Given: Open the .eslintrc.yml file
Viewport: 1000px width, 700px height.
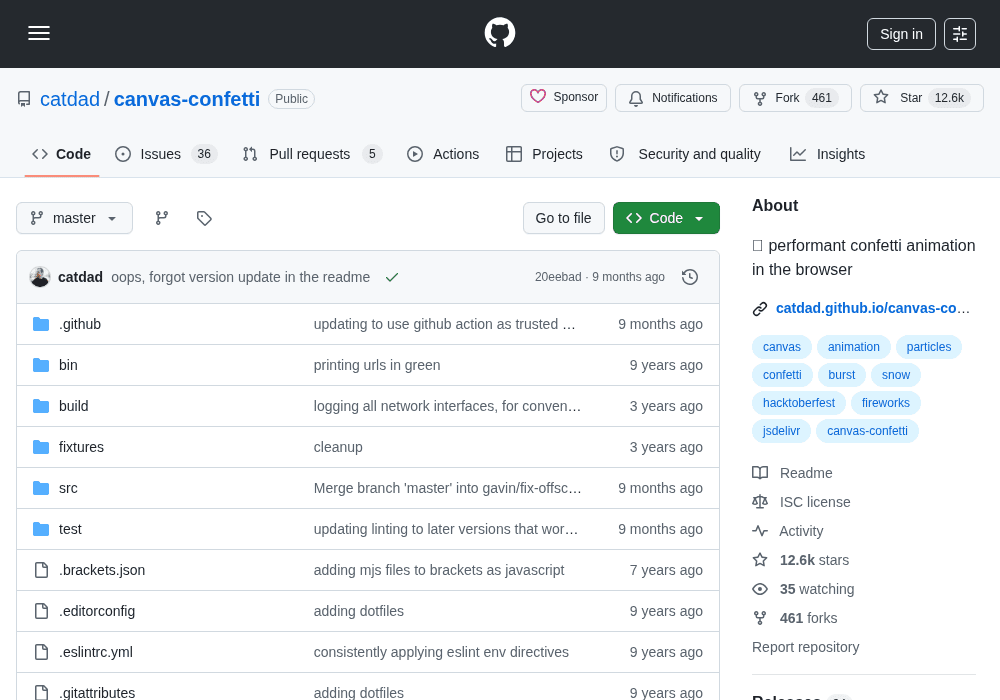Looking at the screenshot, I should pos(96,652).
